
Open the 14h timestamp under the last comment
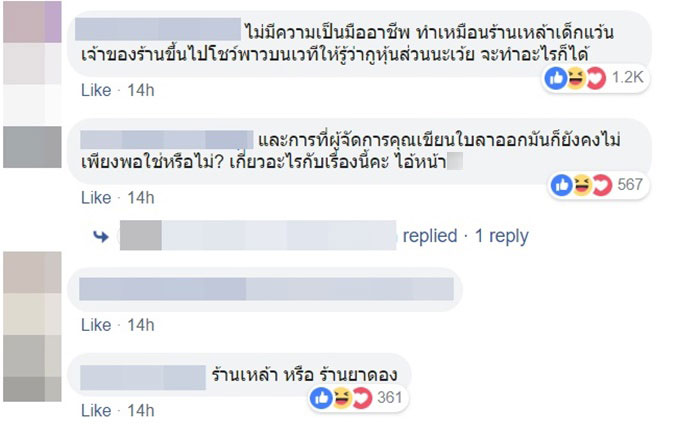click(141, 411)
